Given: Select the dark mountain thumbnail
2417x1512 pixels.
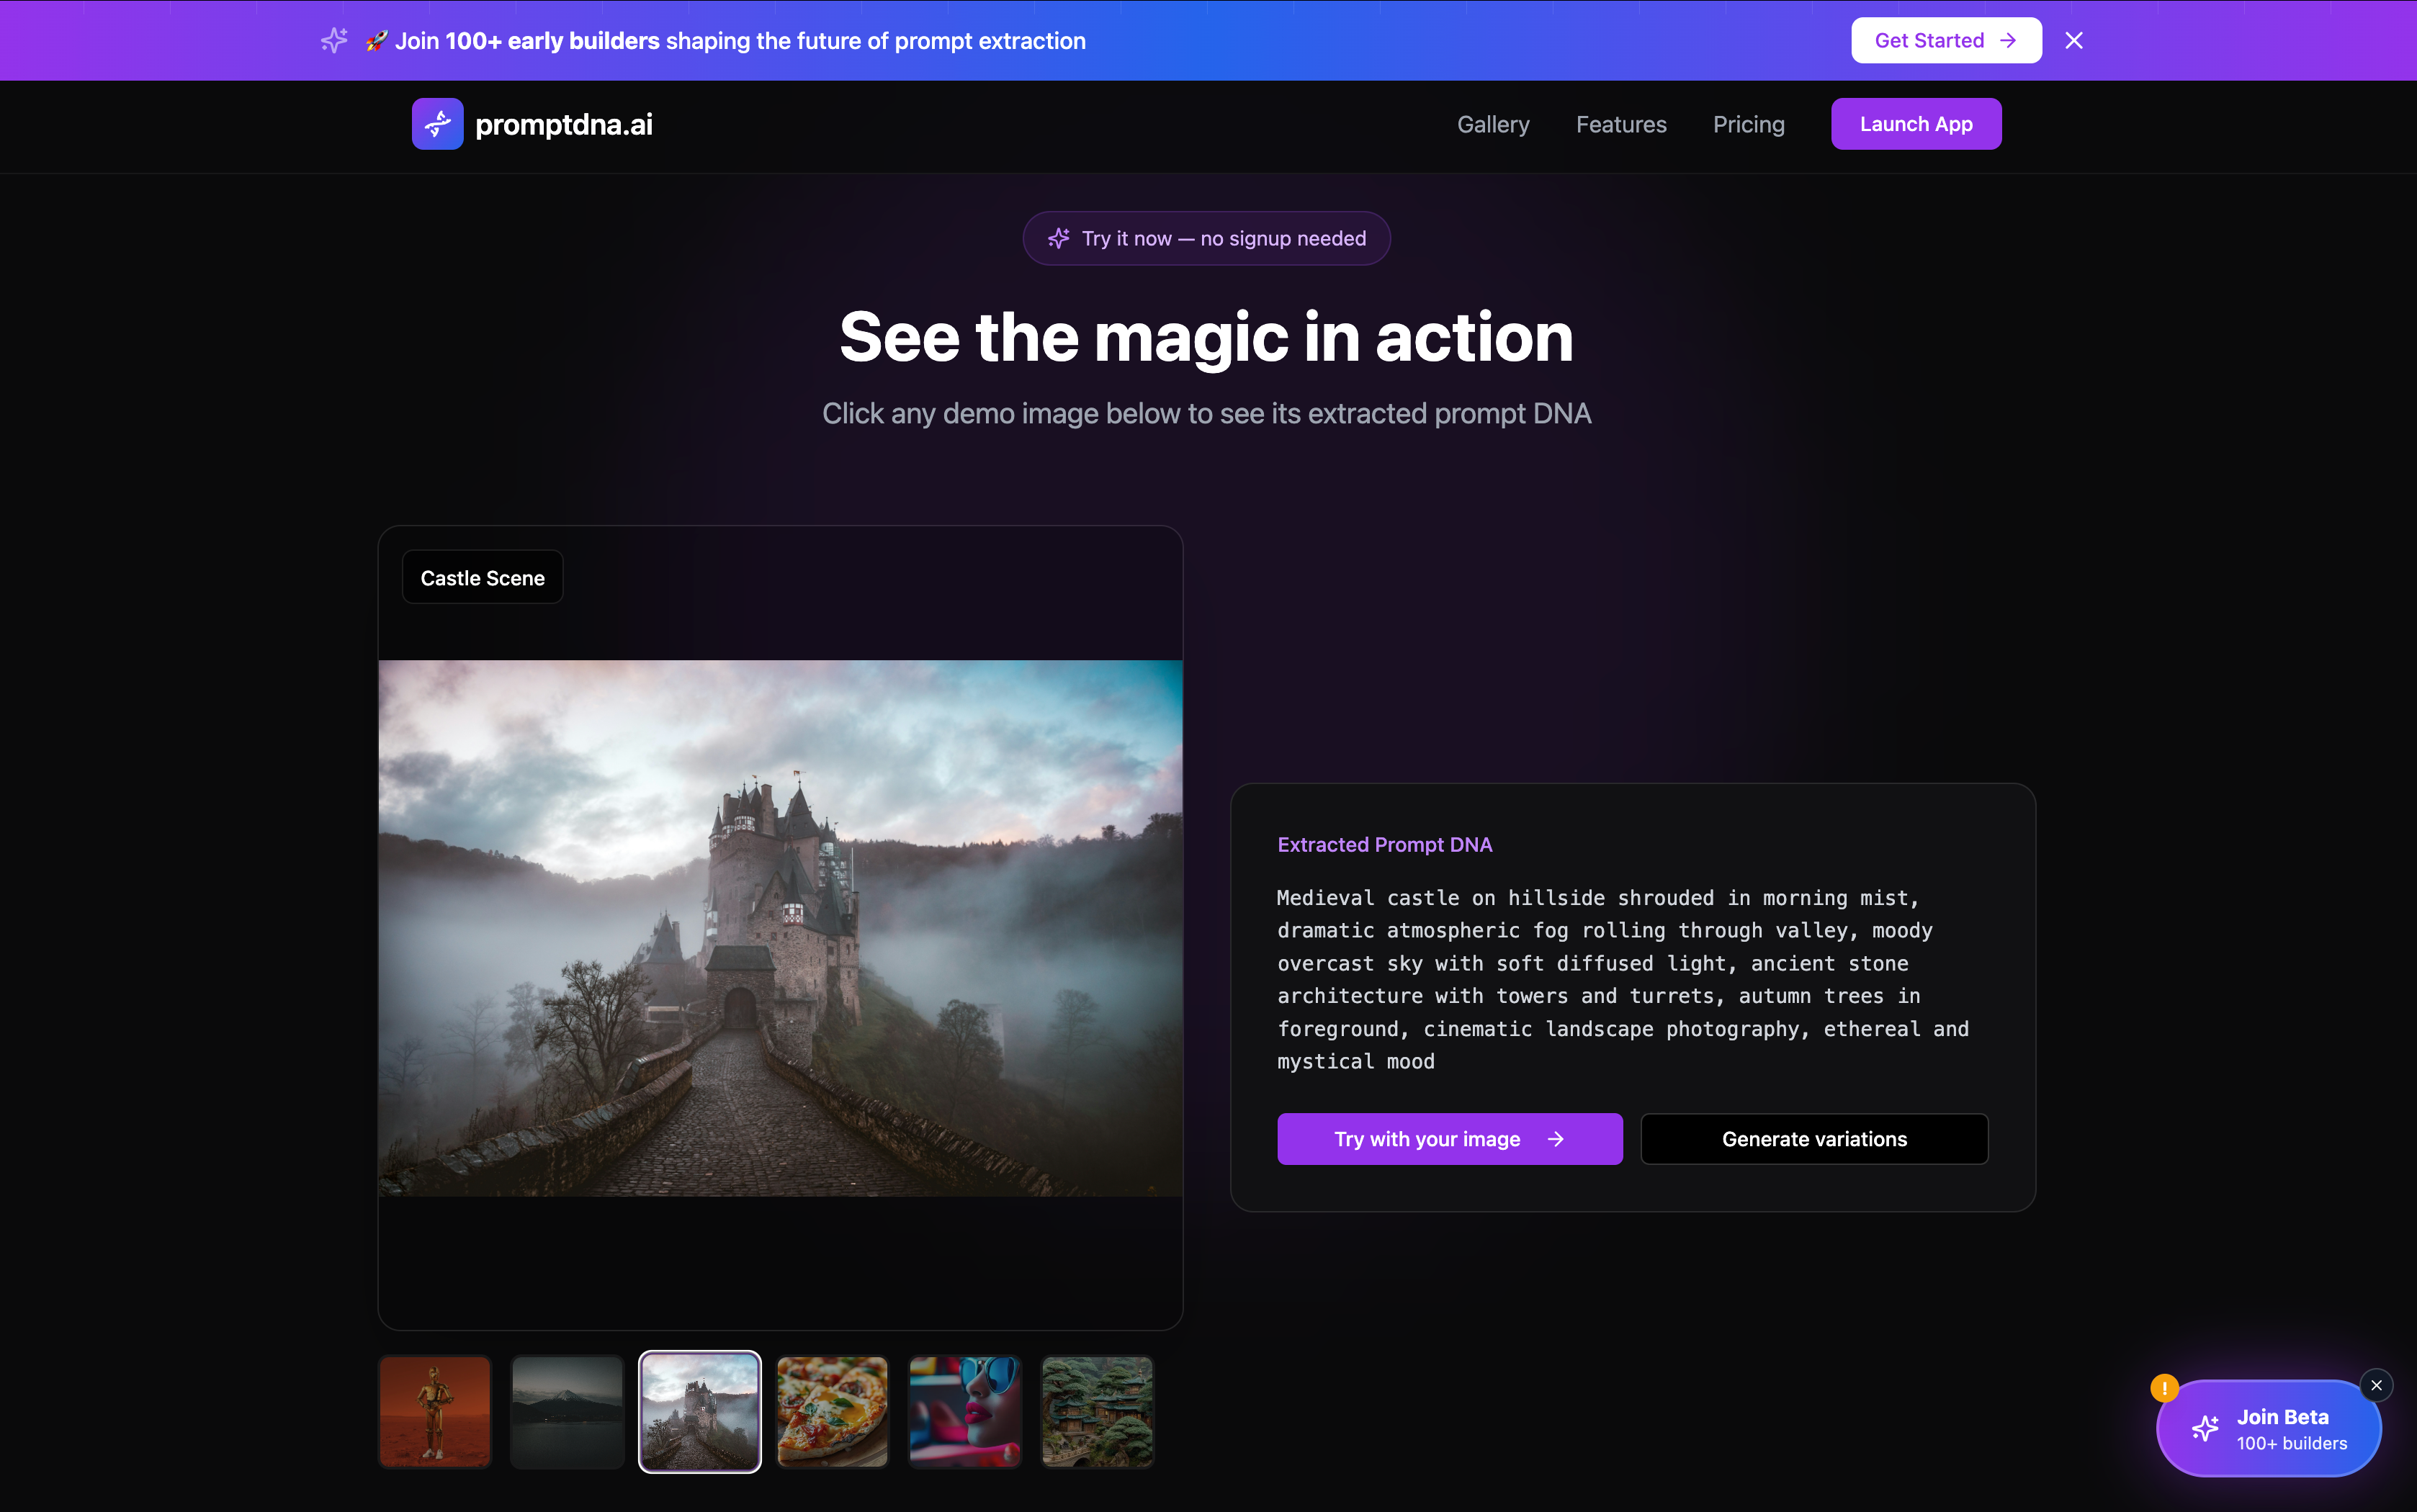Looking at the screenshot, I should tap(567, 1411).
